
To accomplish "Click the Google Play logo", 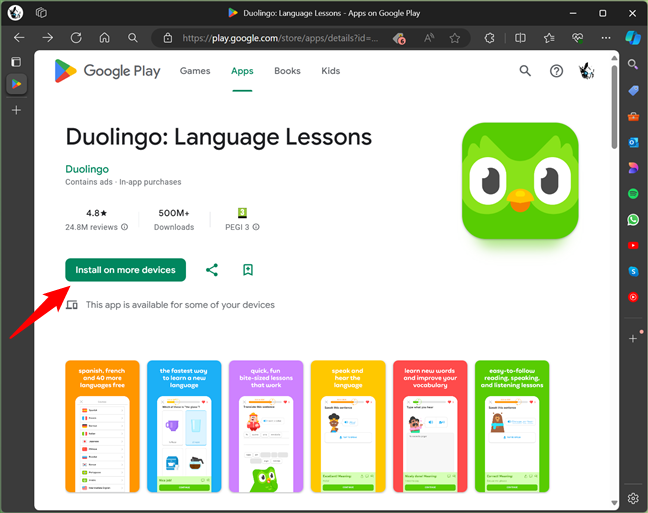I will coord(107,71).
